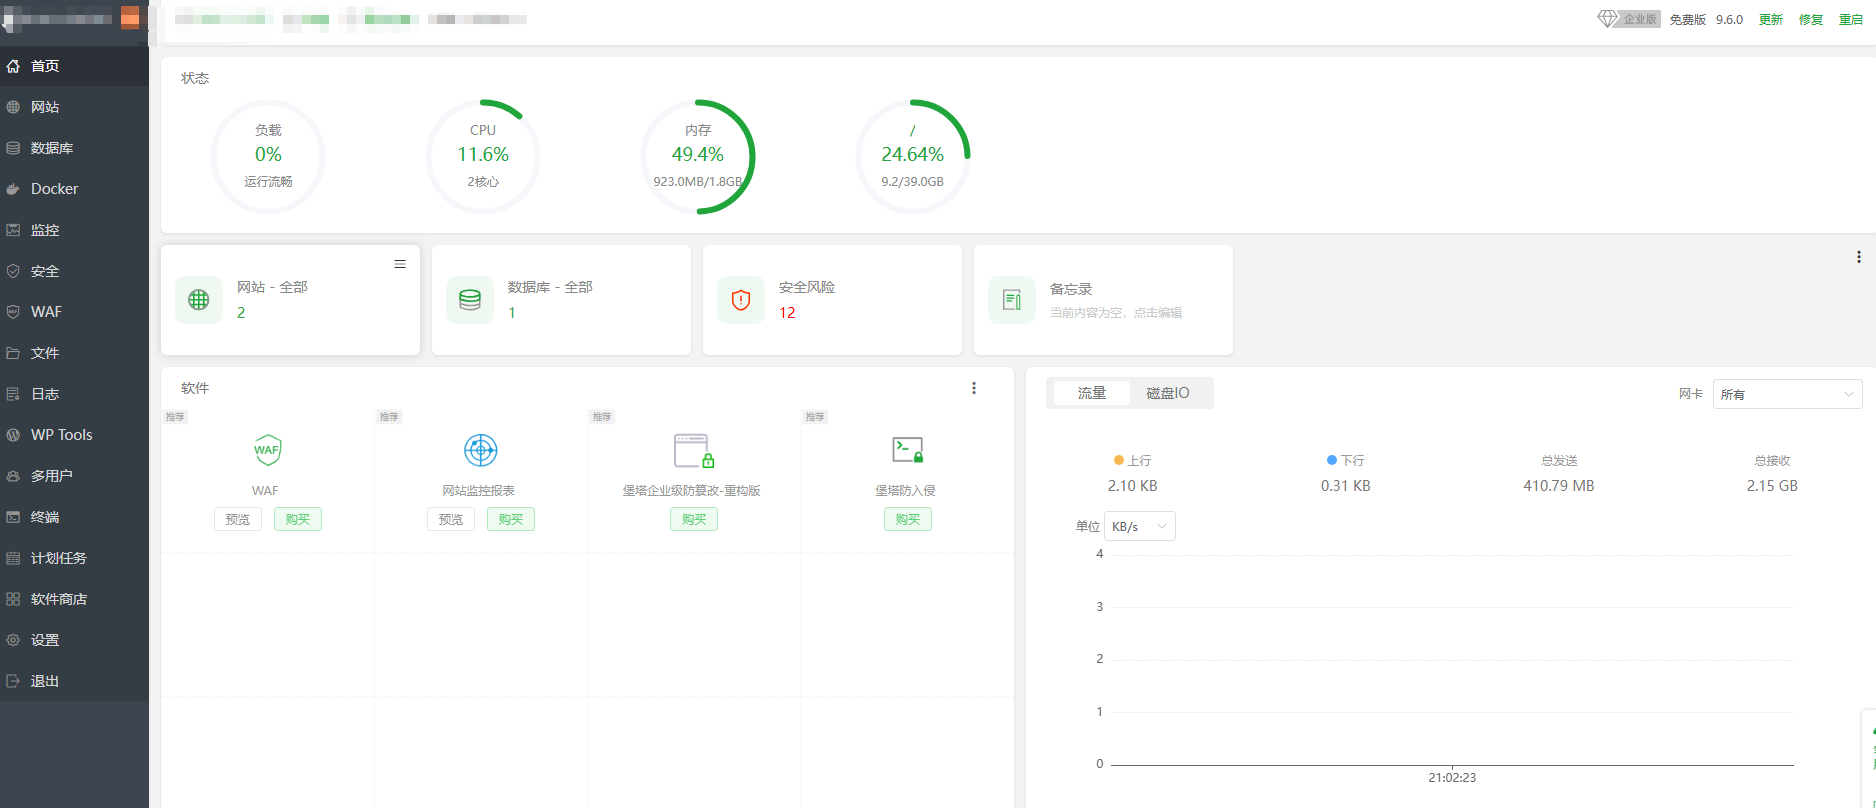Image resolution: width=1876 pixels, height=808 pixels.
Task: Click the 安全 shield icon in sidebar
Action: pos(13,271)
